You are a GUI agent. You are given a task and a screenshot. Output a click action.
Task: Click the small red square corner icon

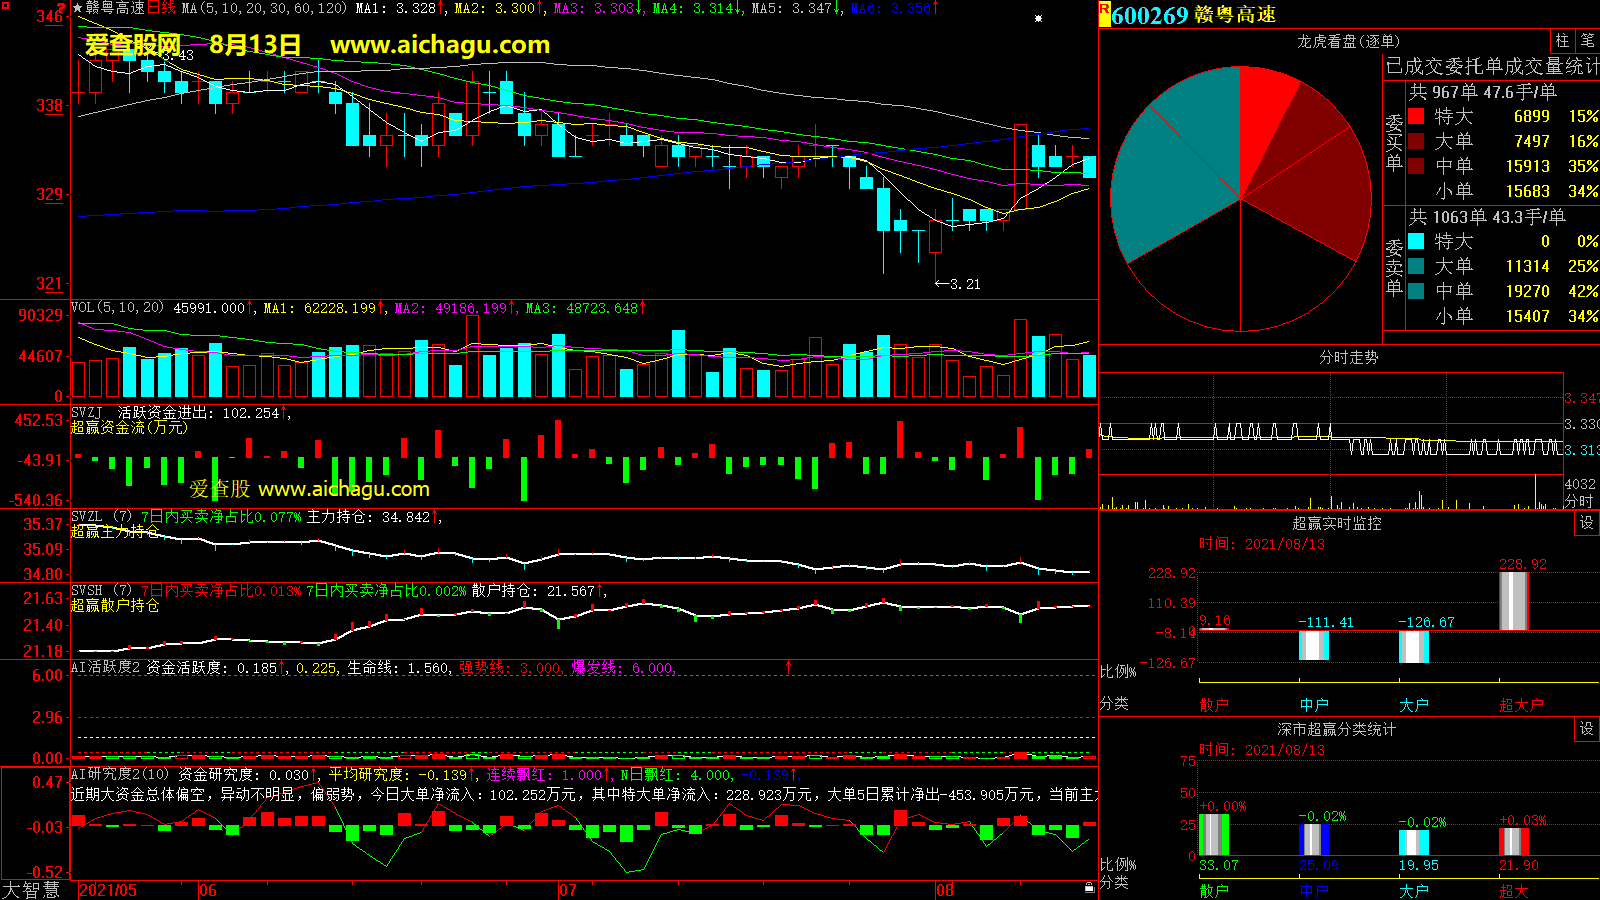tap(5, 6)
